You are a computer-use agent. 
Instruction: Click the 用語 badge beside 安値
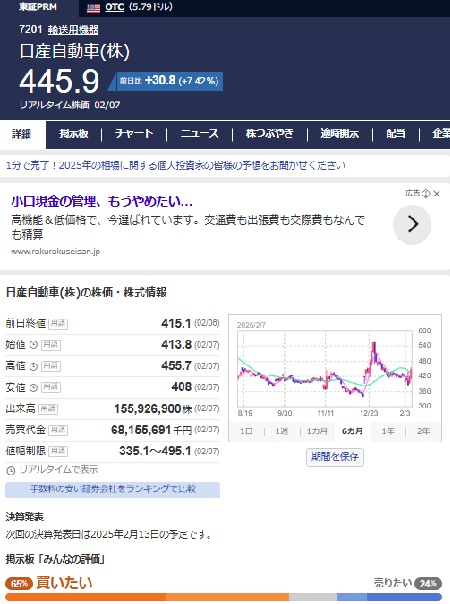click(x=51, y=387)
